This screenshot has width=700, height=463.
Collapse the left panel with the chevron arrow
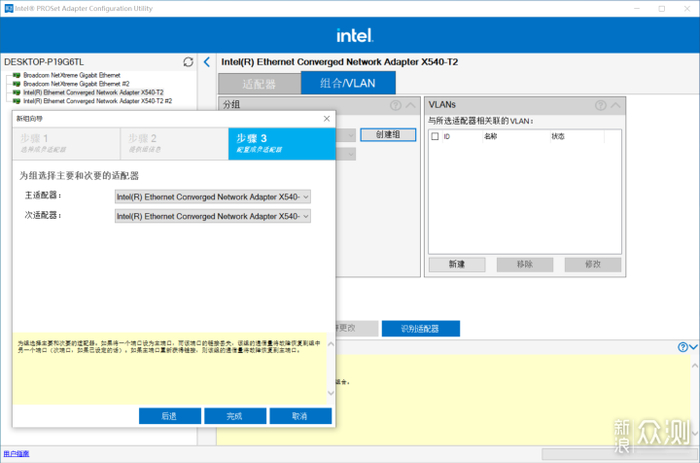[x=207, y=62]
